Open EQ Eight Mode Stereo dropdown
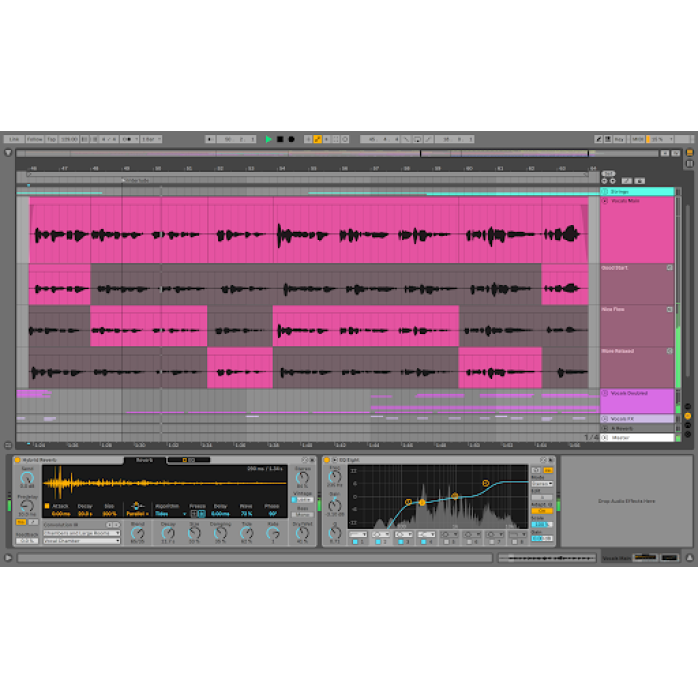698x698 pixels. (x=542, y=483)
